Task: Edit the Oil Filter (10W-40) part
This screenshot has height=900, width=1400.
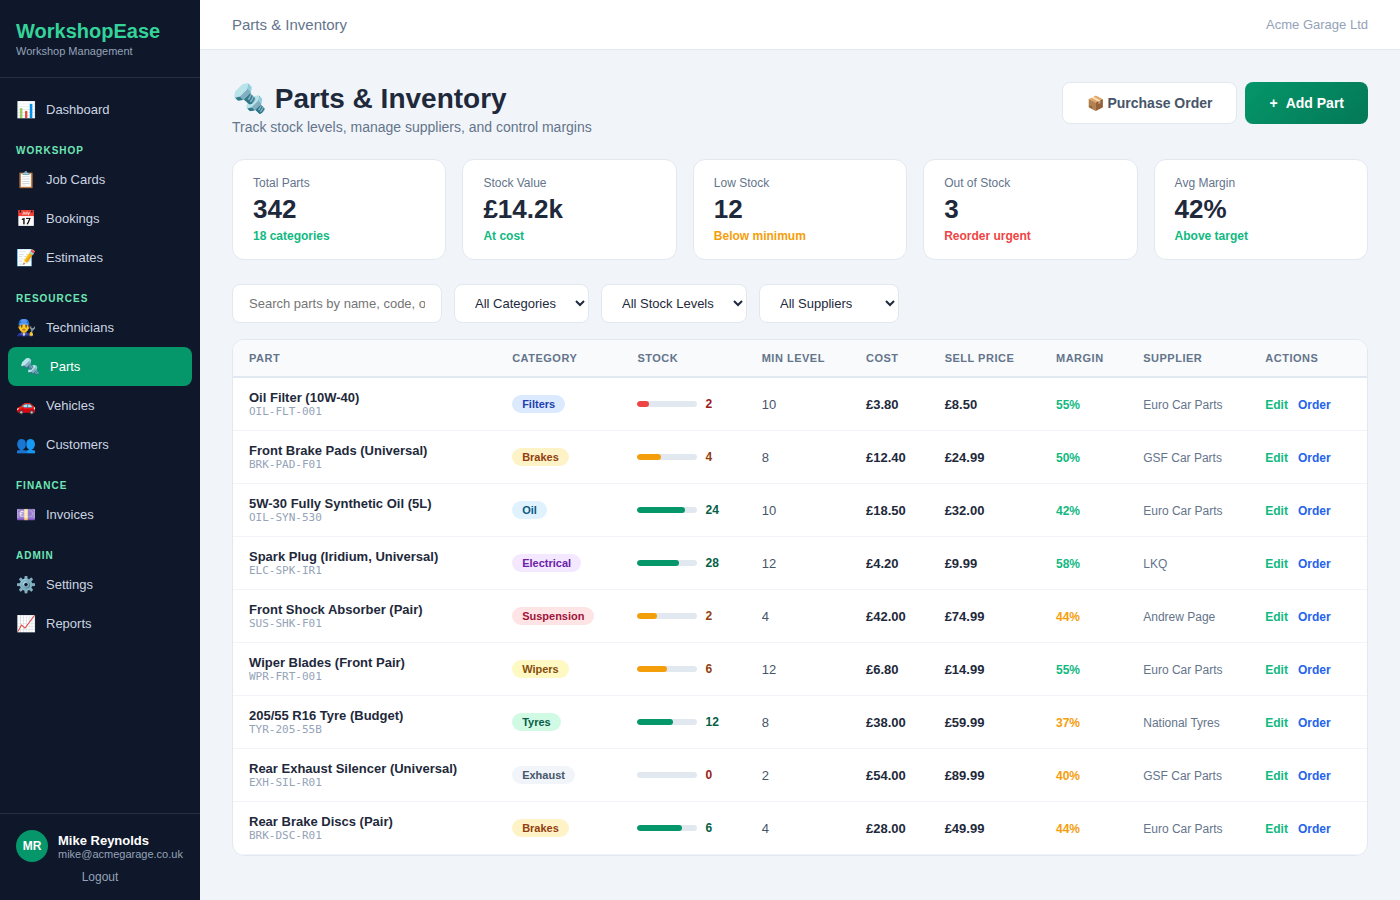Action: click(1276, 404)
